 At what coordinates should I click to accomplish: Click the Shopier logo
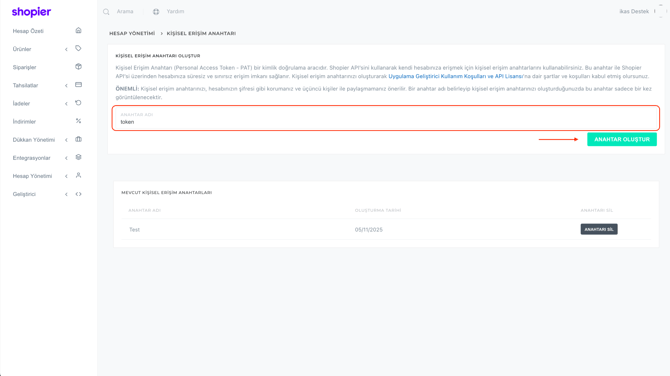point(31,12)
